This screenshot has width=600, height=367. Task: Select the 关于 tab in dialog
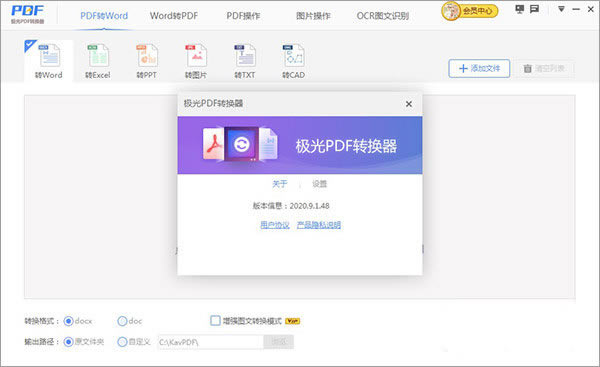pos(279,184)
